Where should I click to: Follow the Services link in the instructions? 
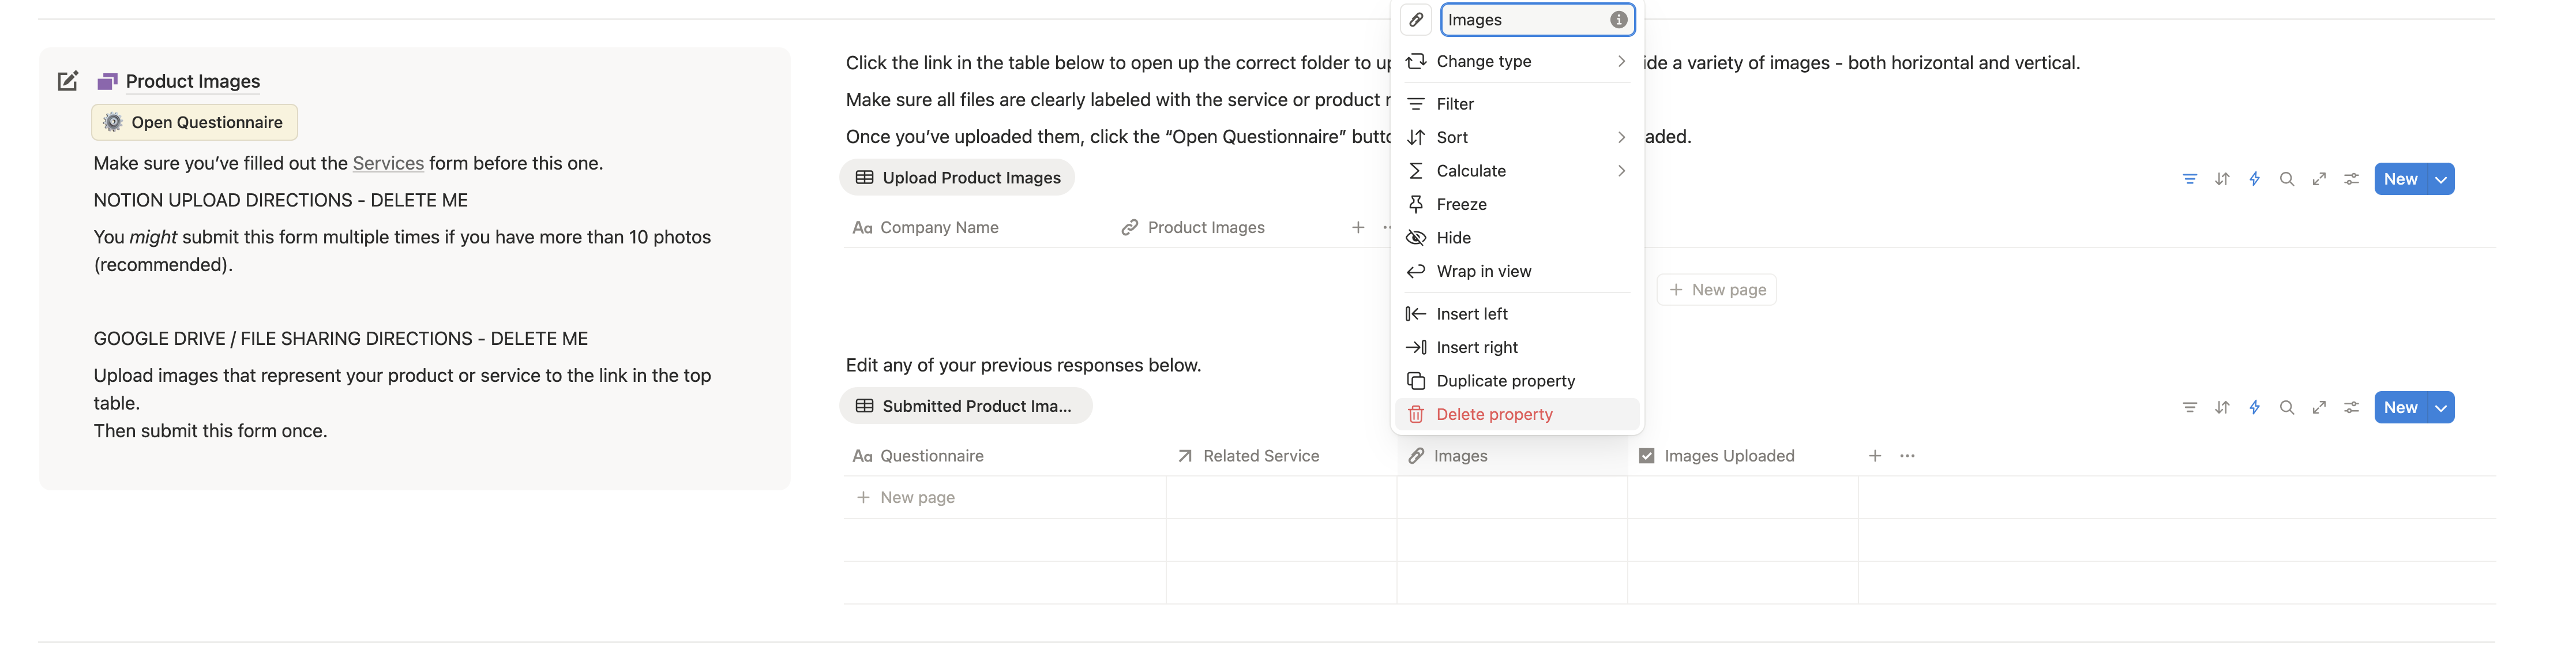click(388, 163)
